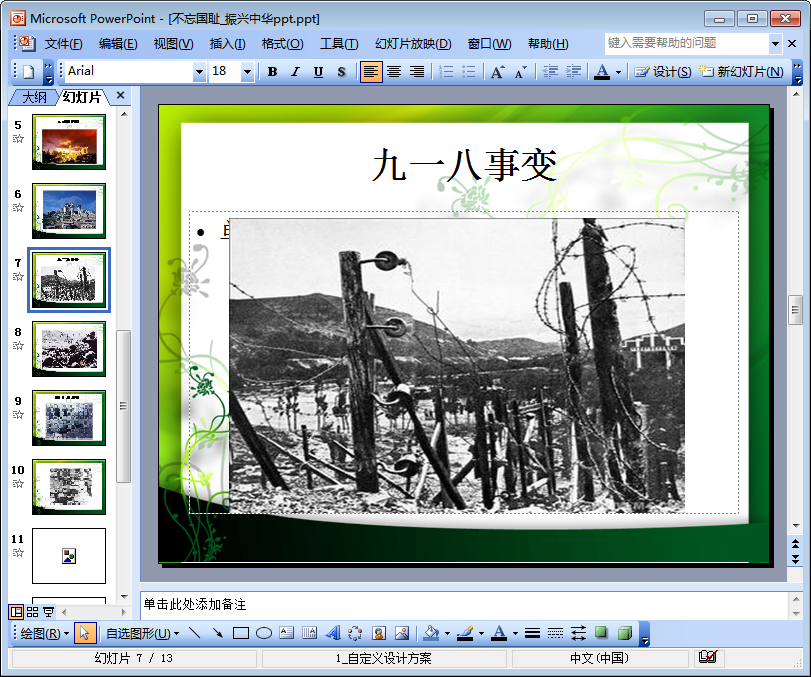This screenshot has height=677, width=811.
Task: Open the 文件(F) menu
Action: 63,44
